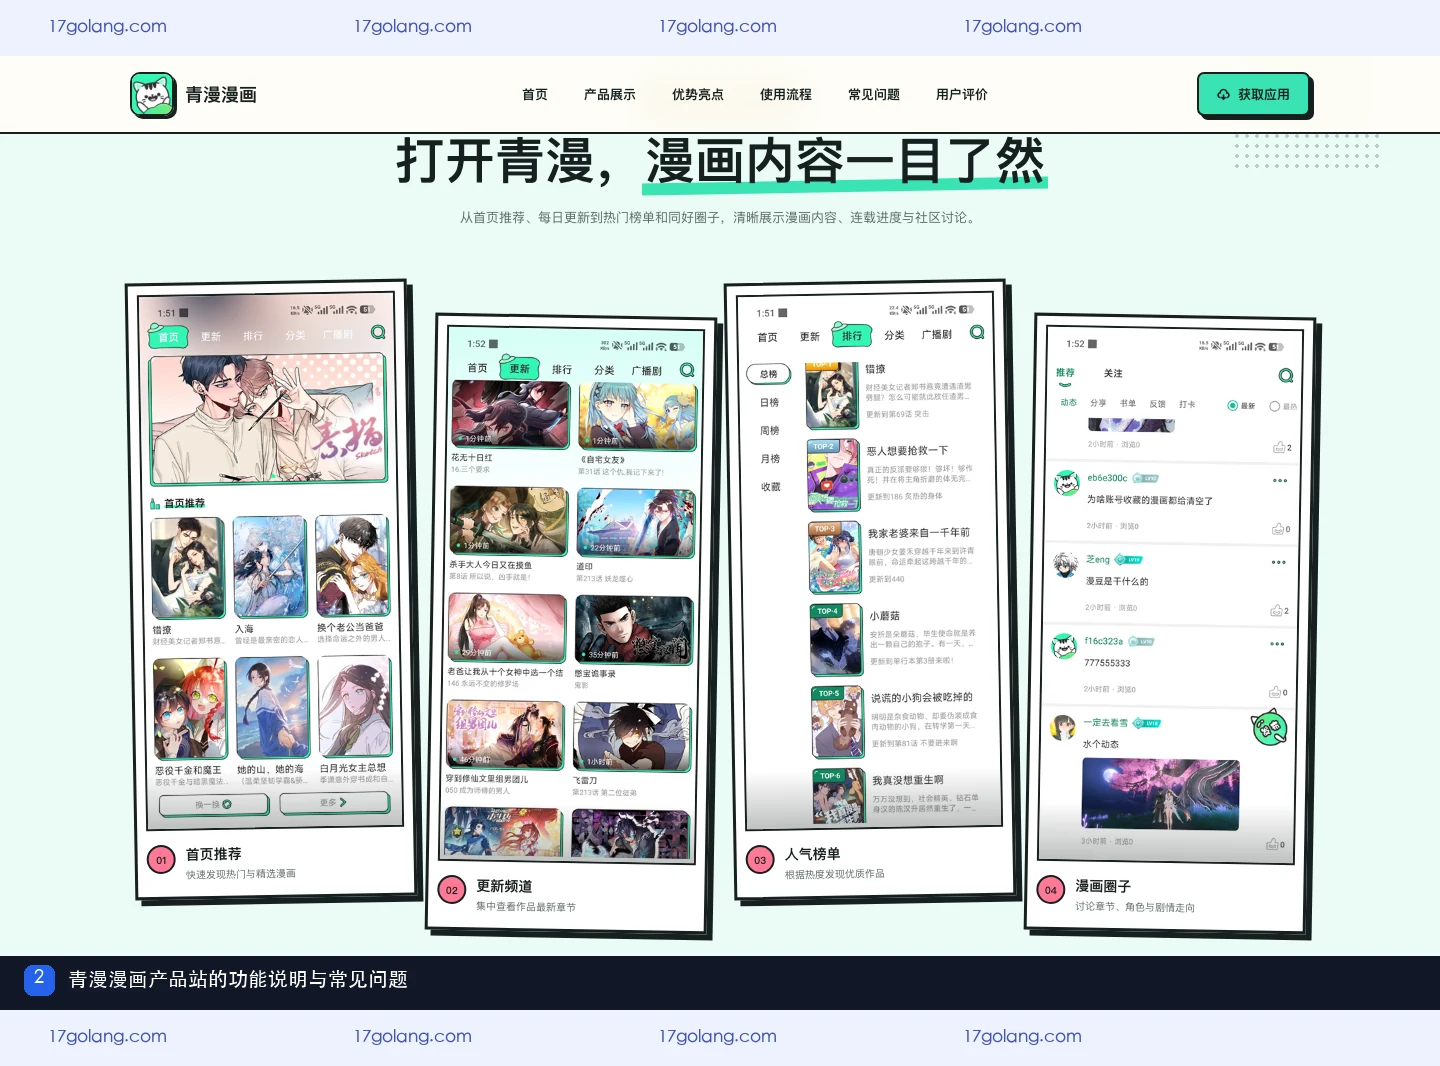Viewport: 1440px width, 1066px height.
Task: Click the search icon in first phone screenshot
Action: coord(378,332)
